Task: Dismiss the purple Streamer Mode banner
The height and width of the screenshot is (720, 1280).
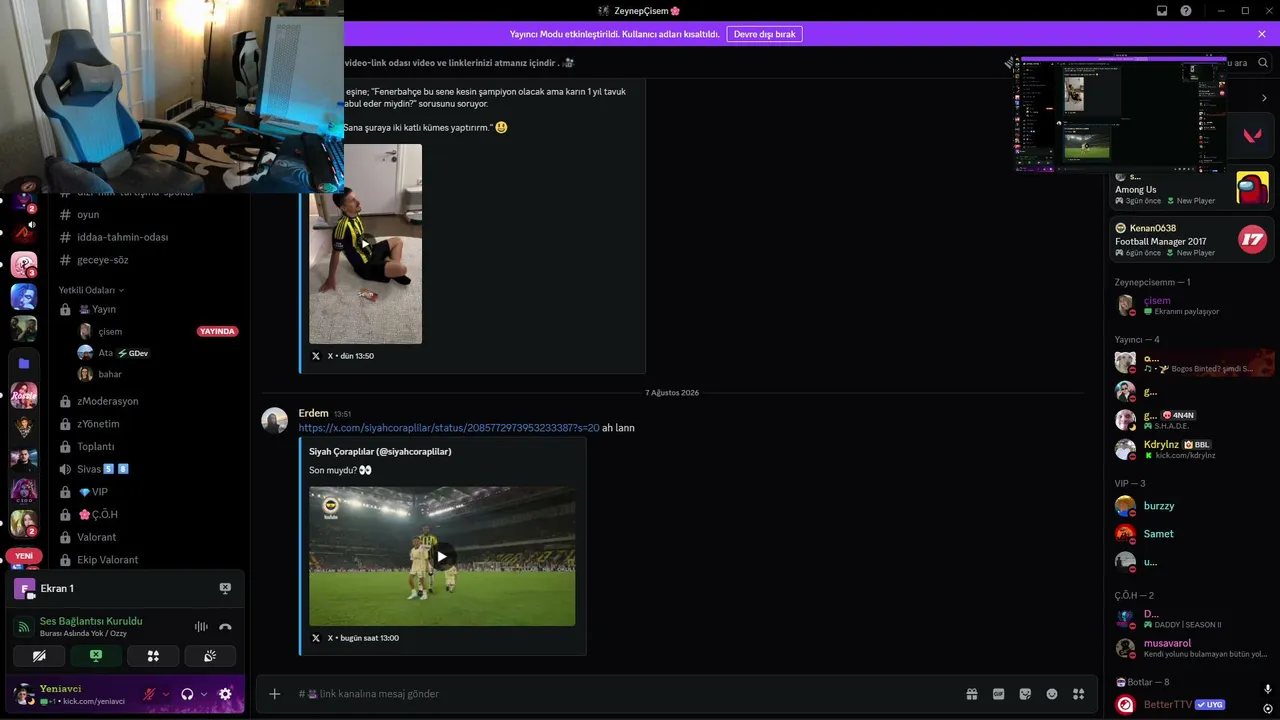Action: pyautogui.click(x=1262, y=34)
